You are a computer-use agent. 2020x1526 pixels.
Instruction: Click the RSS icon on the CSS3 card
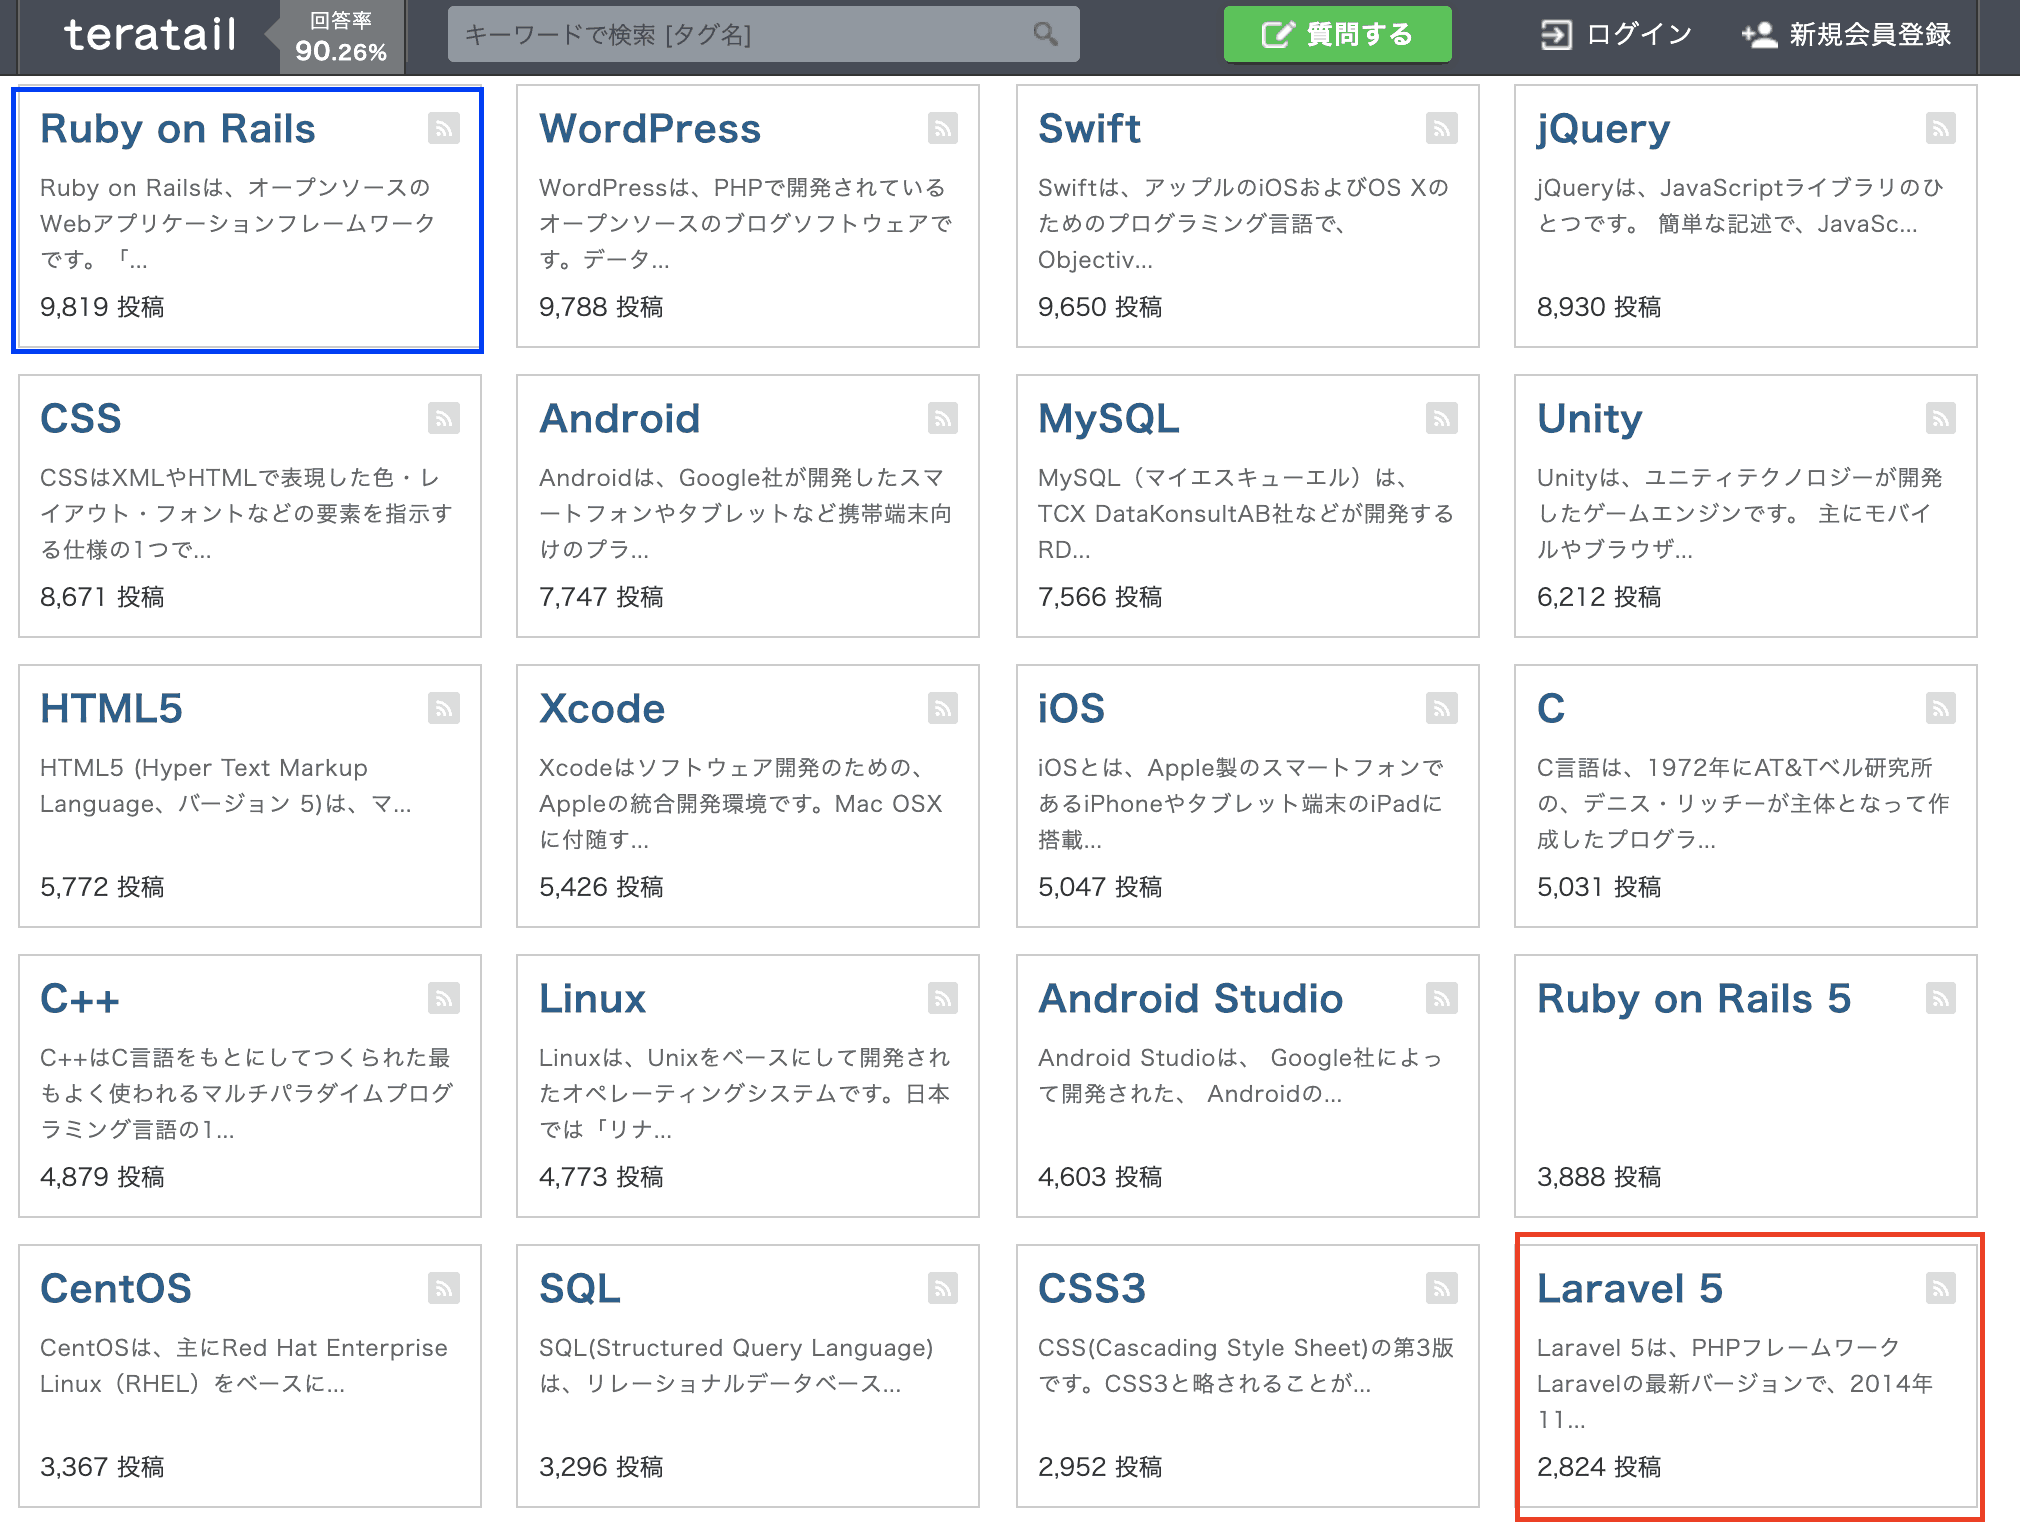coord(1442,1288)
